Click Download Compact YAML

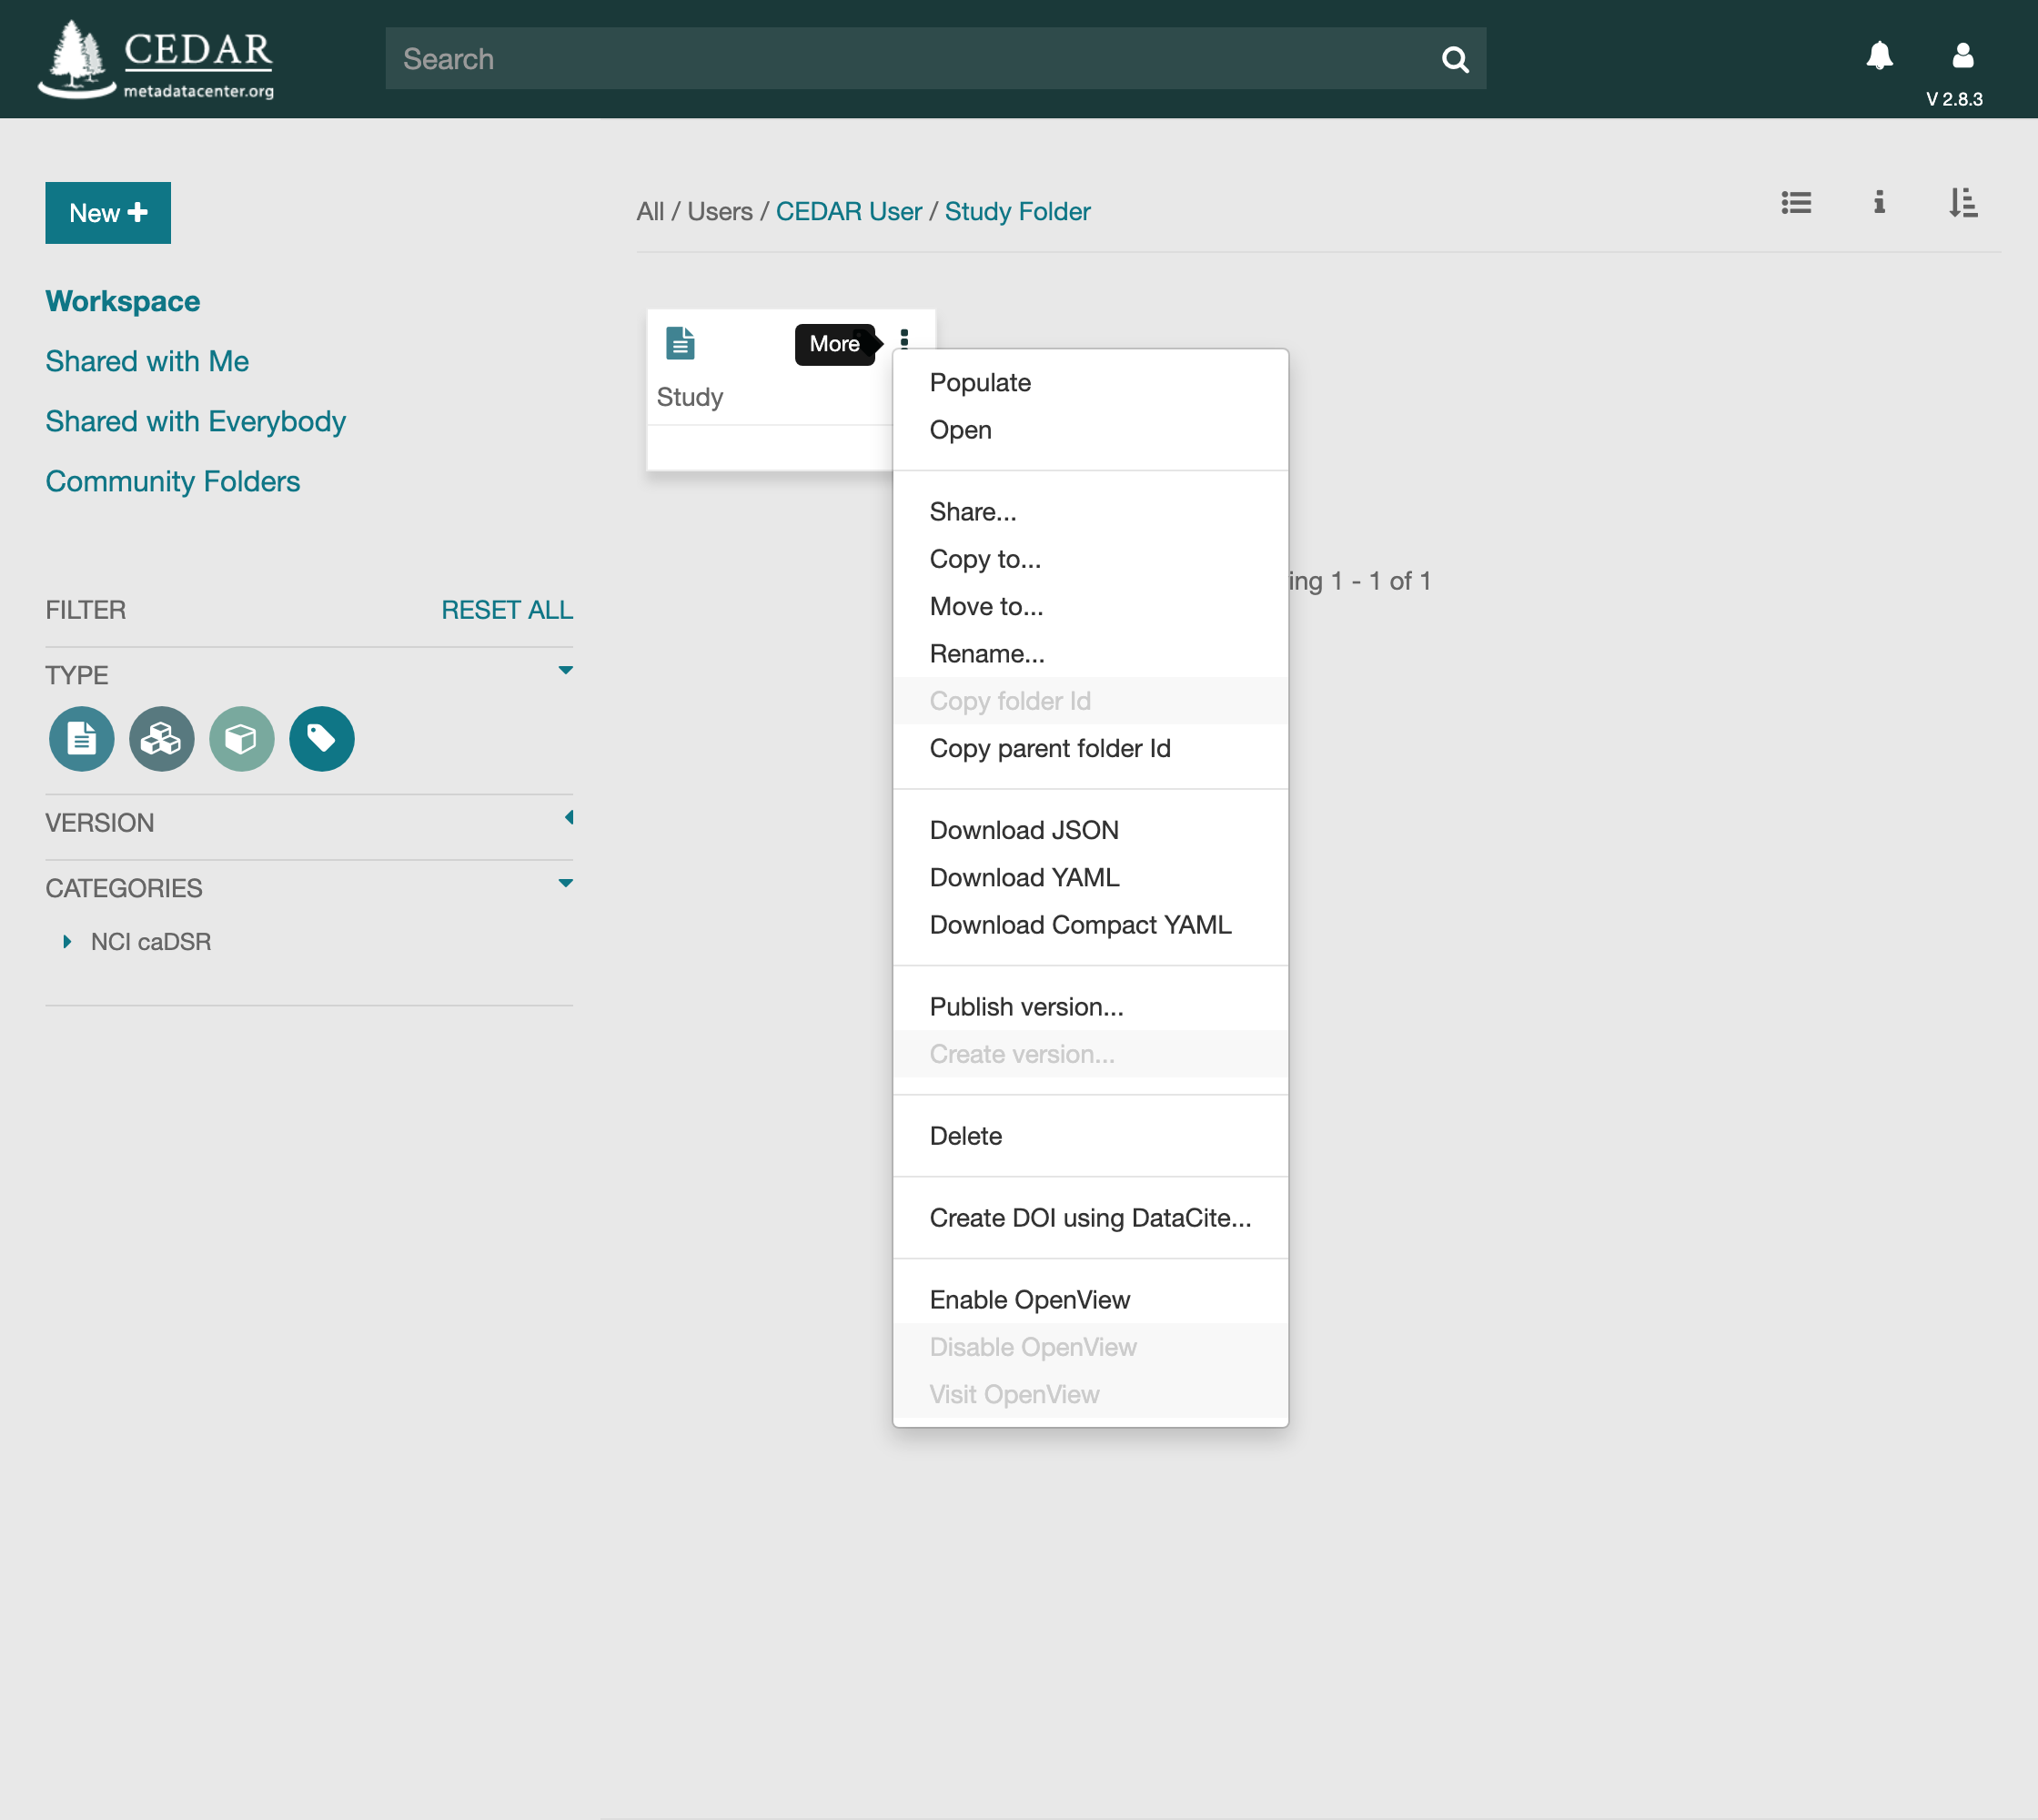click(1089, 925)
